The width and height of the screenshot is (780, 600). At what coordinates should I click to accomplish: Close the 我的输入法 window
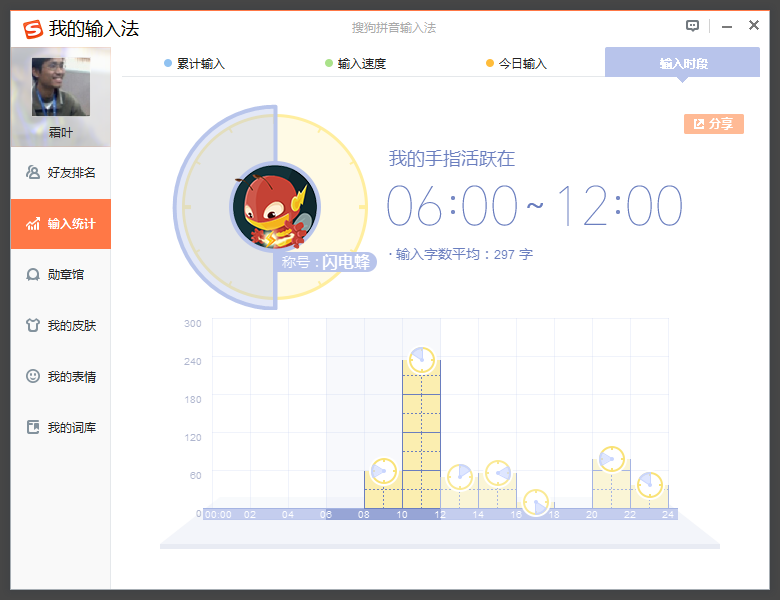(754, 25)
